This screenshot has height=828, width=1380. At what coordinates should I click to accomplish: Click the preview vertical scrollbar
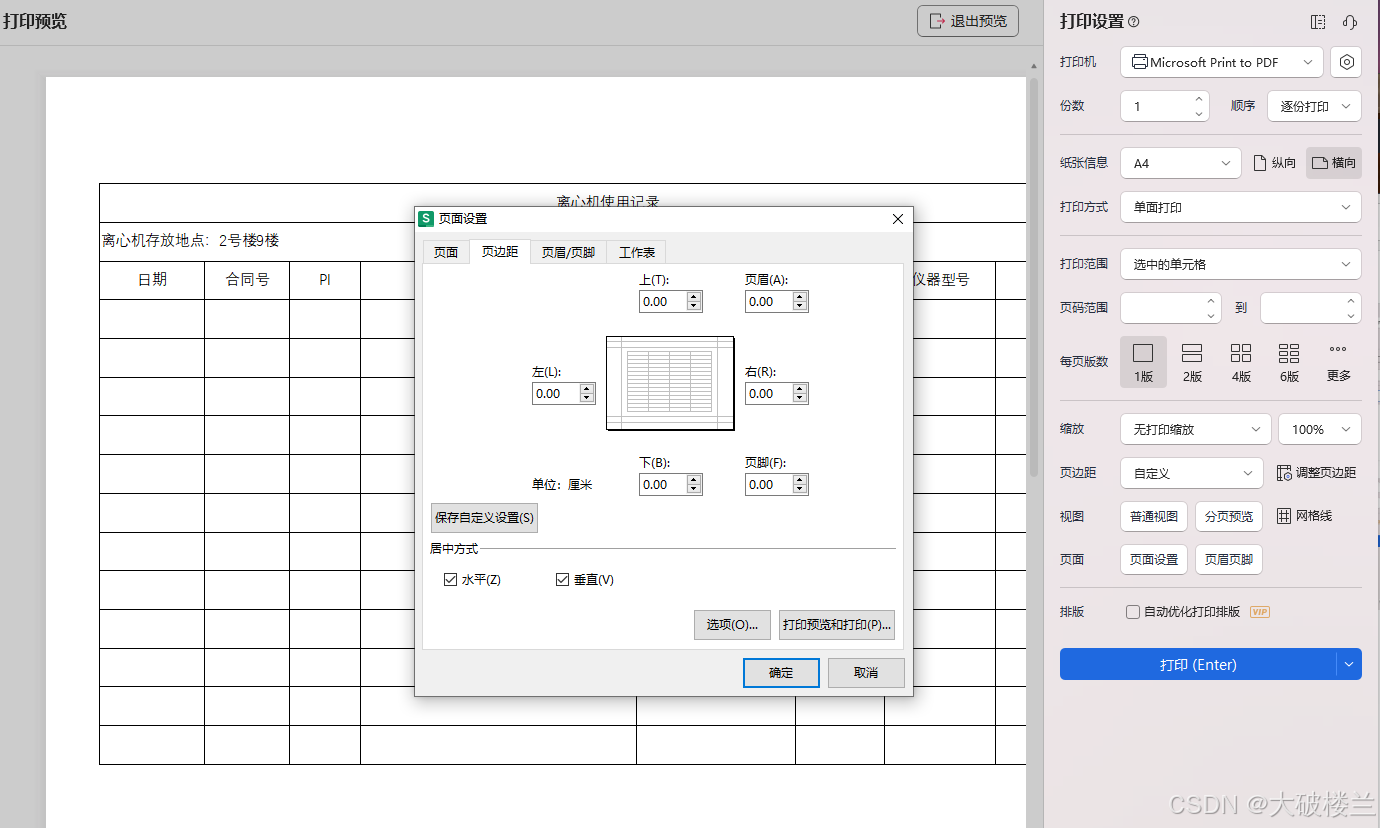click(x=1033, y=278)
